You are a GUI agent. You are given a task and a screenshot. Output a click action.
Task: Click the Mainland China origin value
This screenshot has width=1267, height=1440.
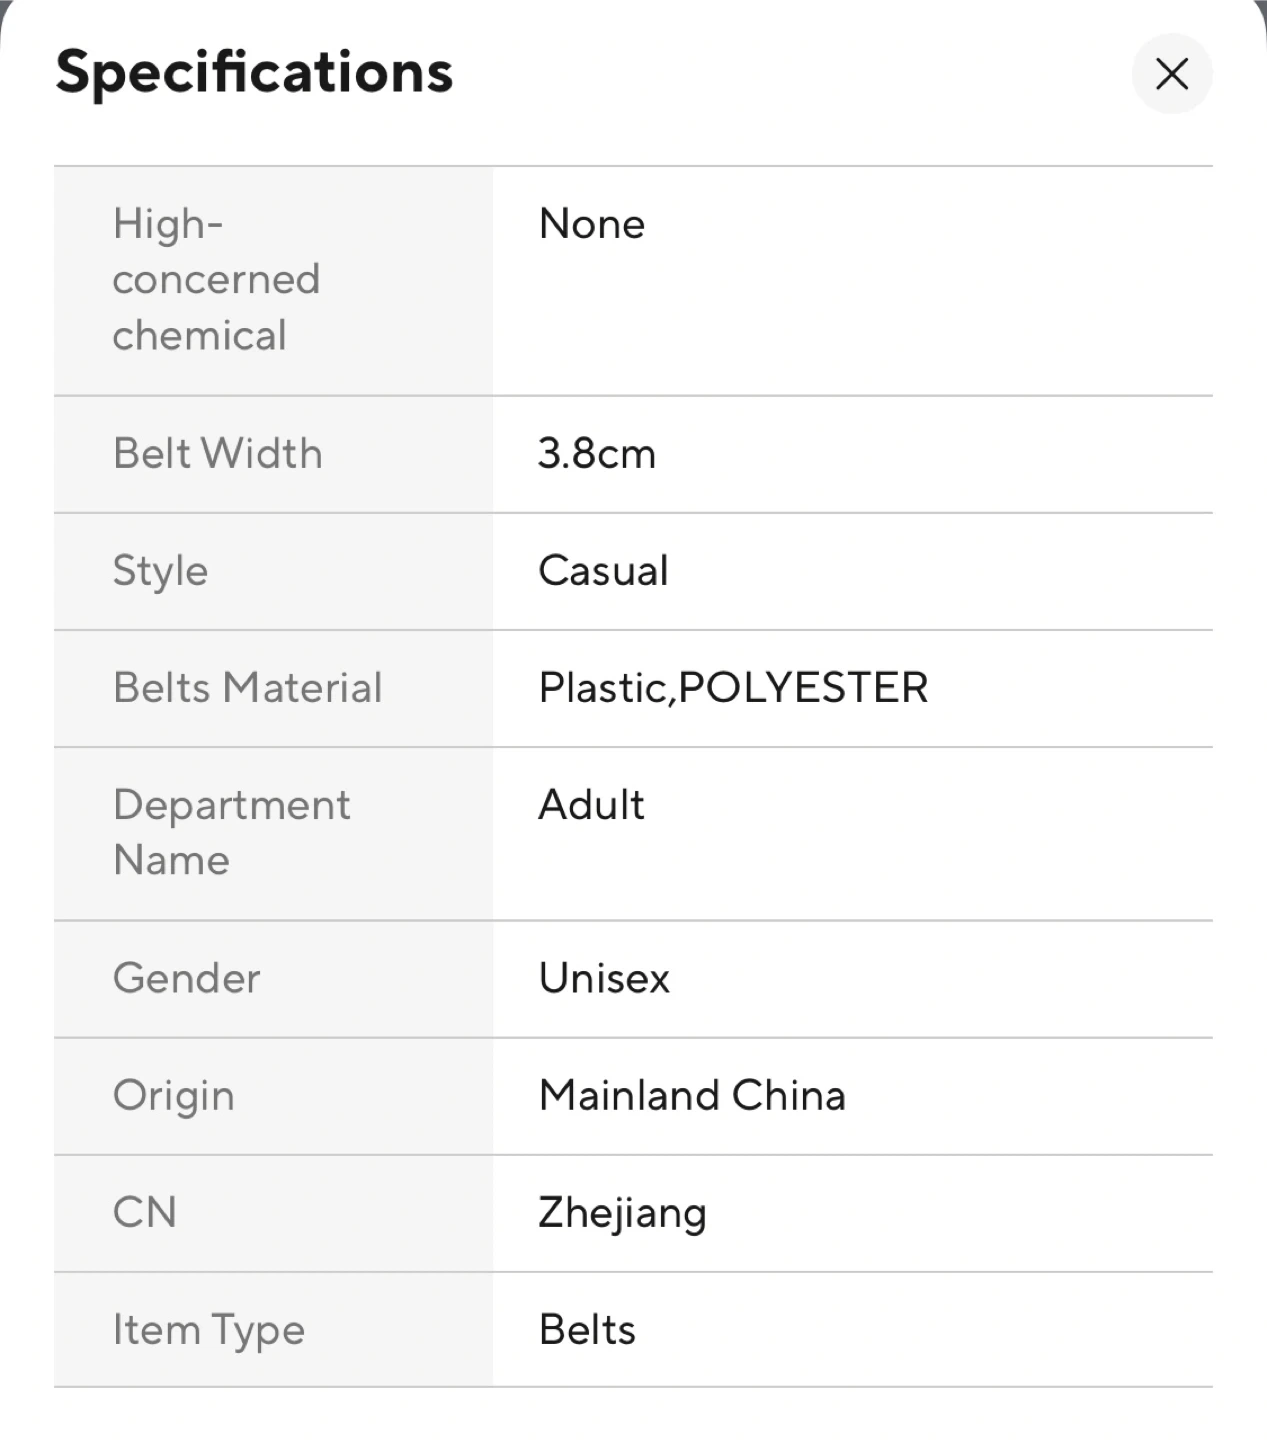click(692, 1096)
